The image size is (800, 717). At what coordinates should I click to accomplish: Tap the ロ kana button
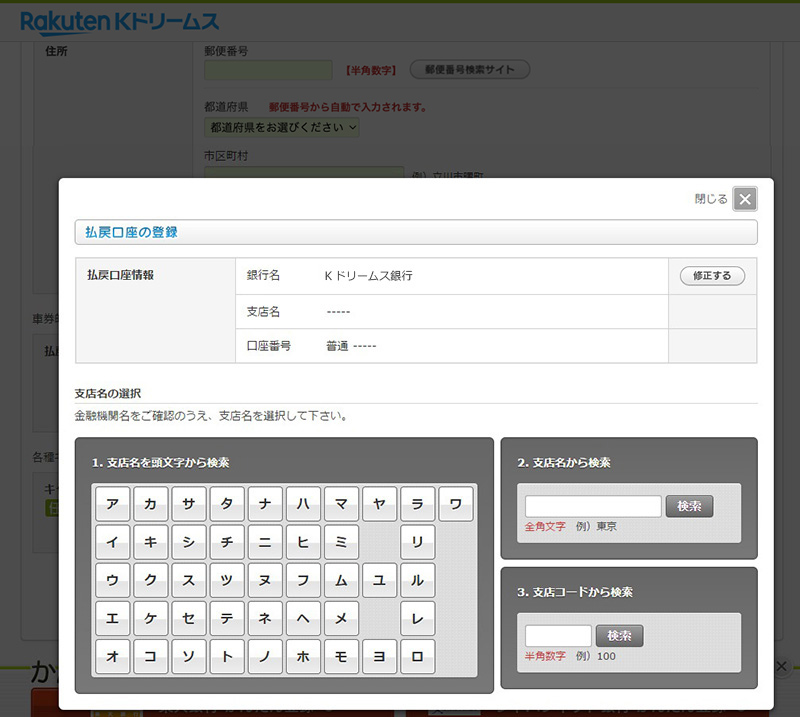click(x=417, y=656)
